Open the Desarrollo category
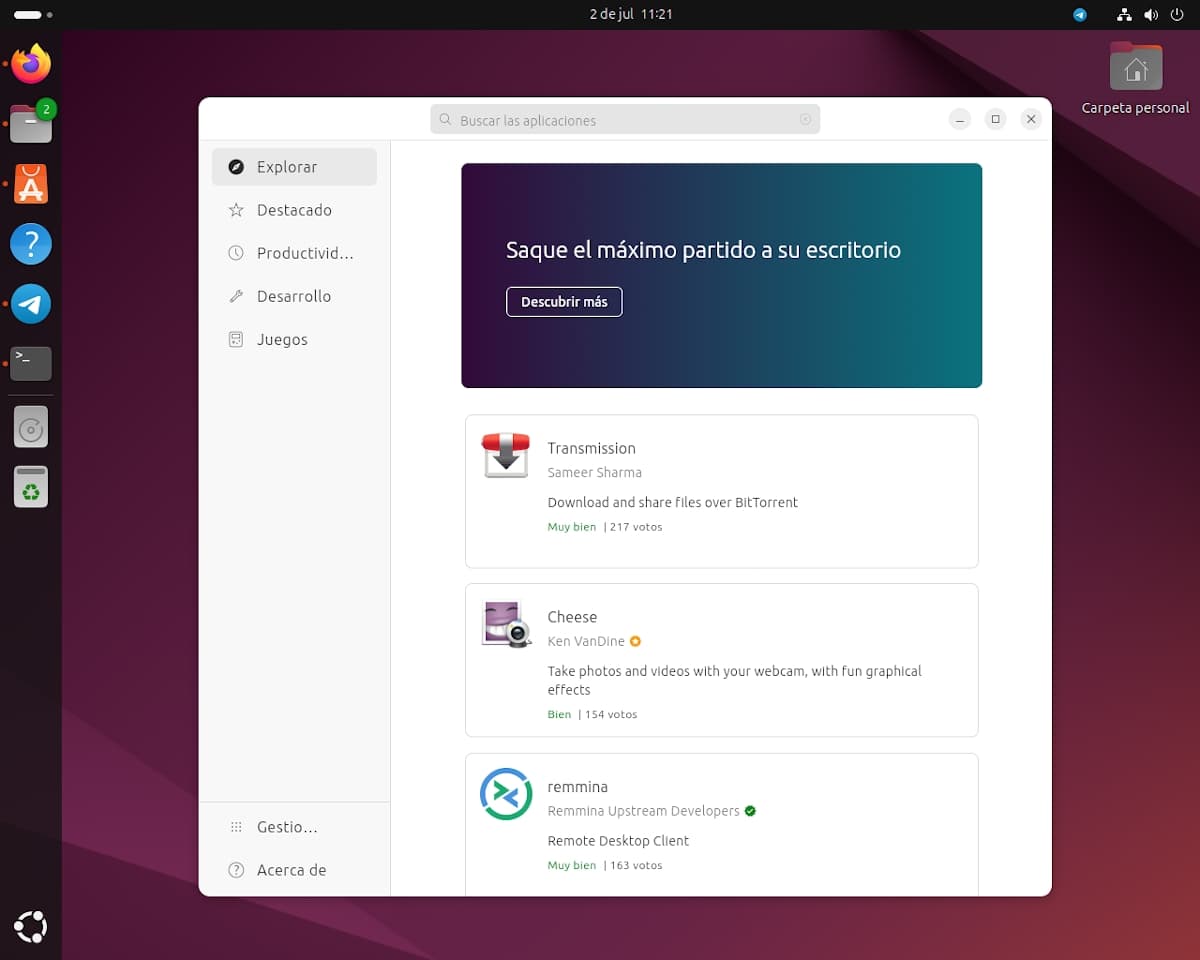This screenshot has width=1200, height=960. 294,296
